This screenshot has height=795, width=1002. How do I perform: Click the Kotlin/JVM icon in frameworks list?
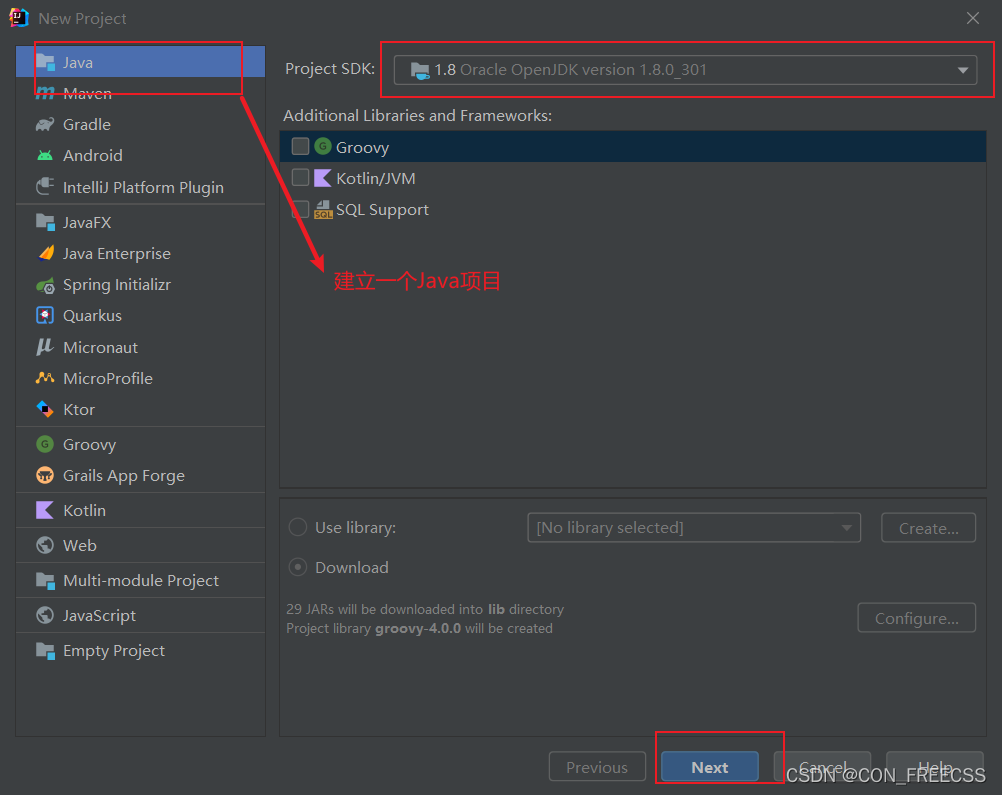[x=323, y=178]
